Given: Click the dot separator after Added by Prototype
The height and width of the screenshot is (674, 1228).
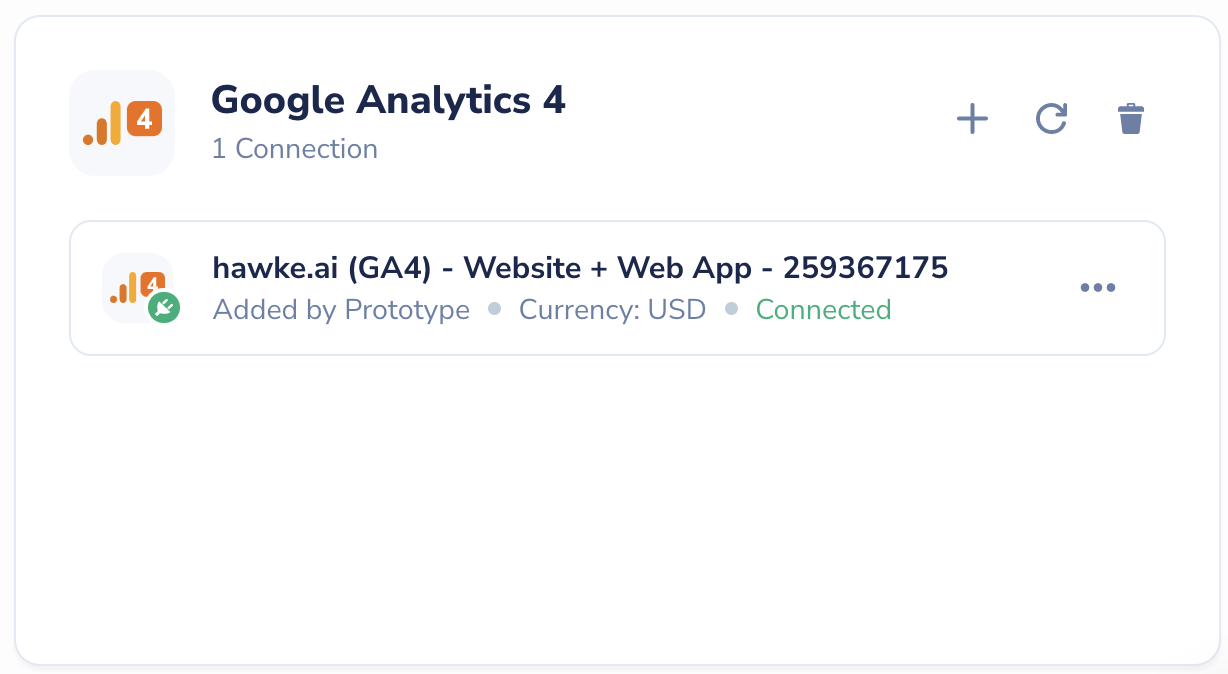Looking at the screenshot, I should 494,310.
